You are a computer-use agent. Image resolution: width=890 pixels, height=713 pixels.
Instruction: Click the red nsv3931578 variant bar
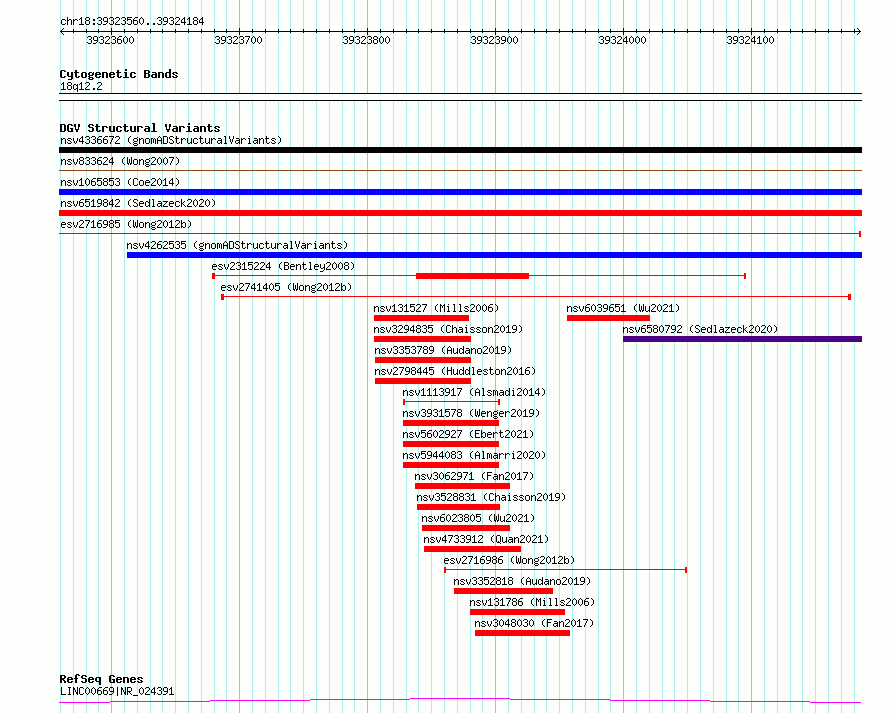coord(451,423)
